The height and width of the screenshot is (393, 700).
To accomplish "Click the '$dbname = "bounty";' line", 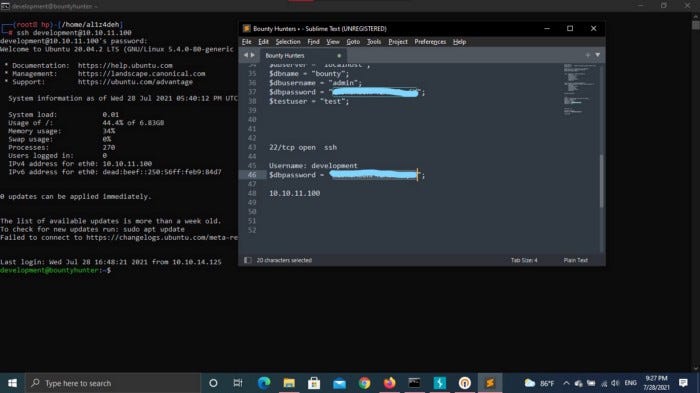I will point(309,73).
